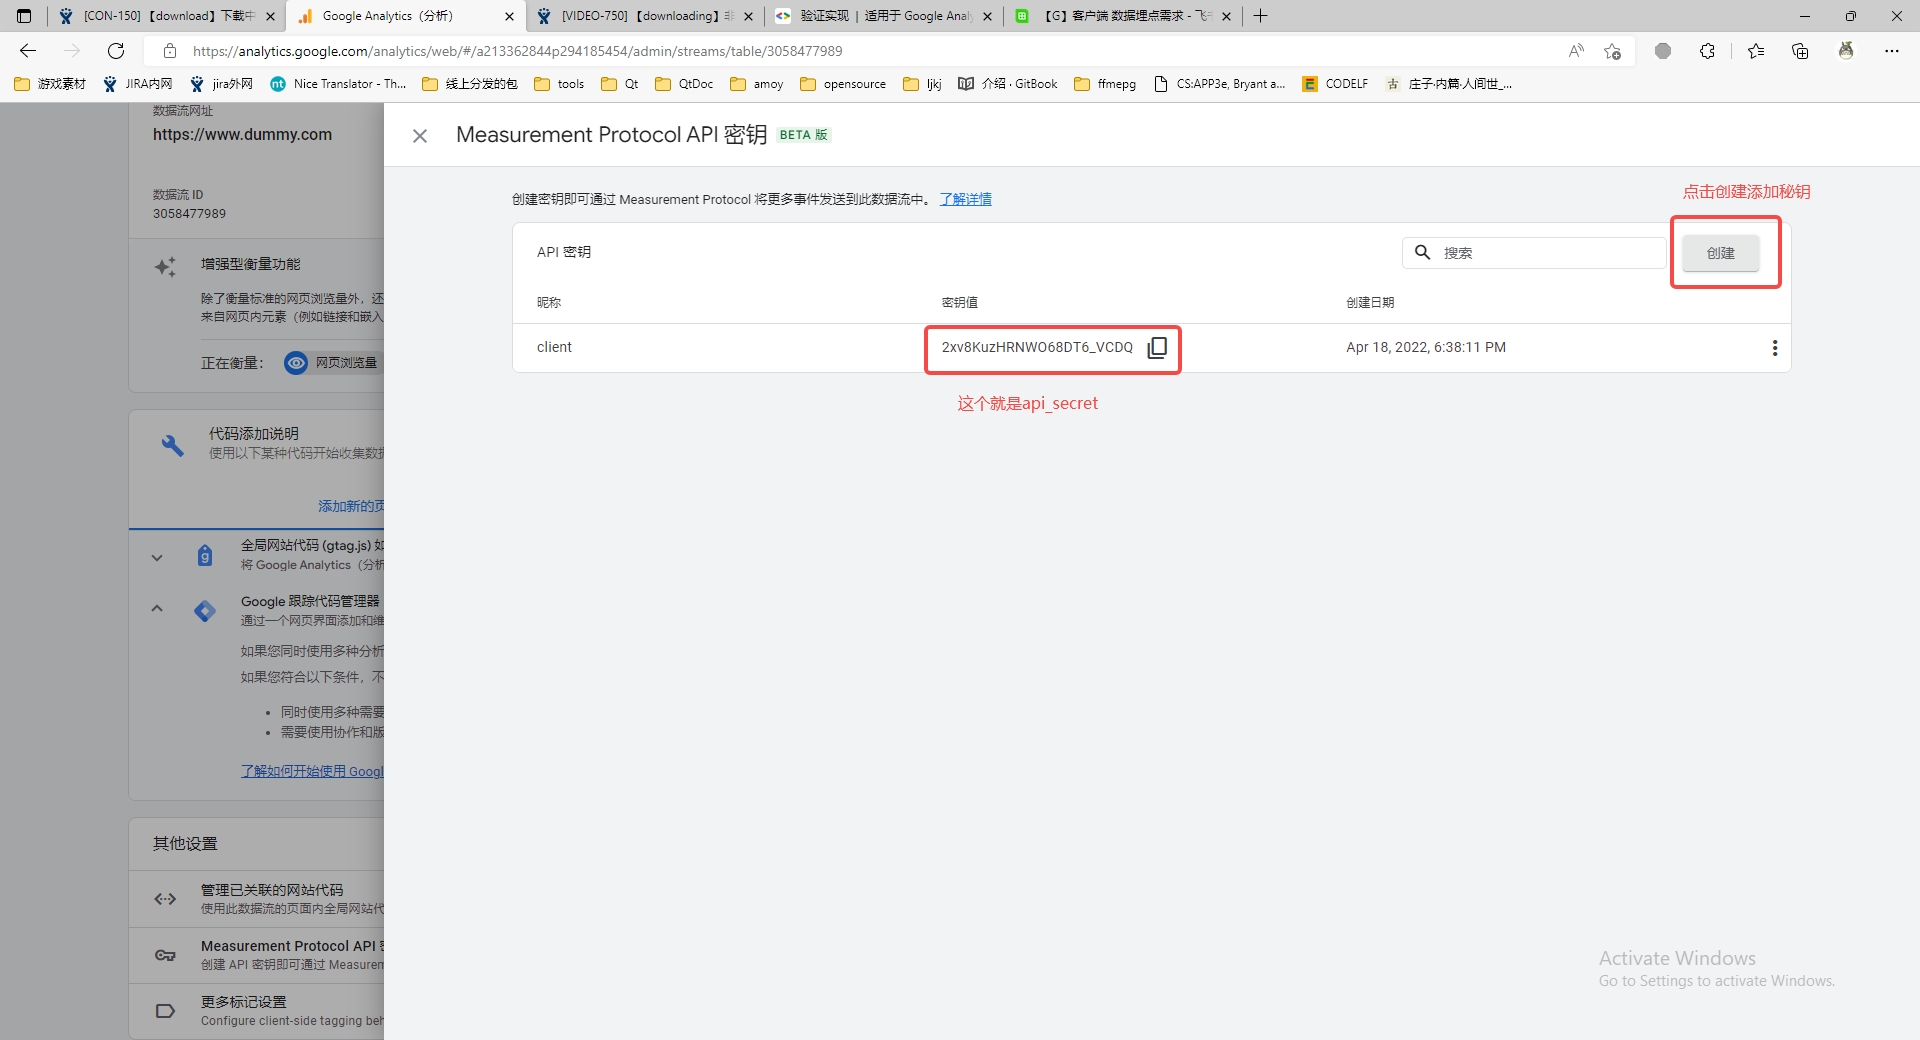This screenshot has height=1040, width=1920.
Task: Open the tools bookmarks folder
Action: pos(559,84)
